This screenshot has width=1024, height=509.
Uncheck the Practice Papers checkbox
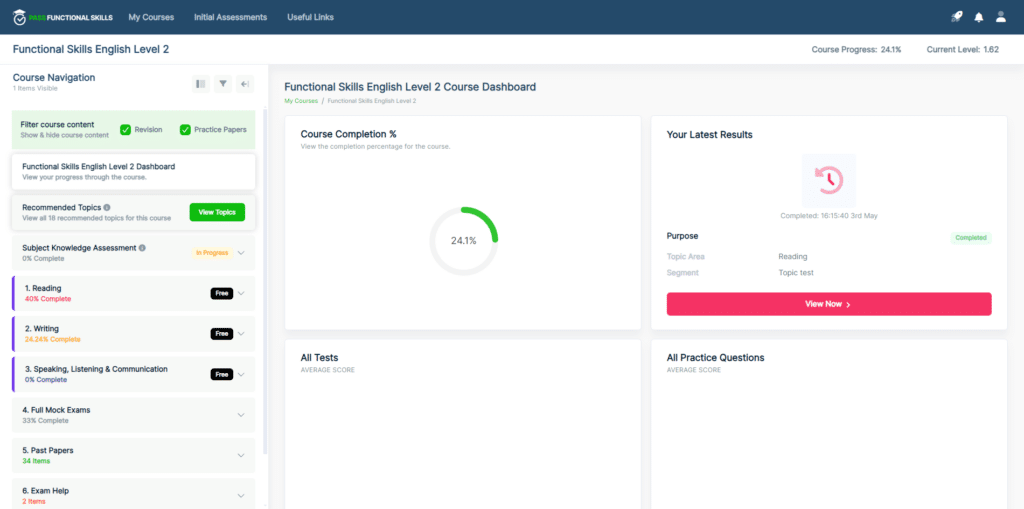point(185,130)
